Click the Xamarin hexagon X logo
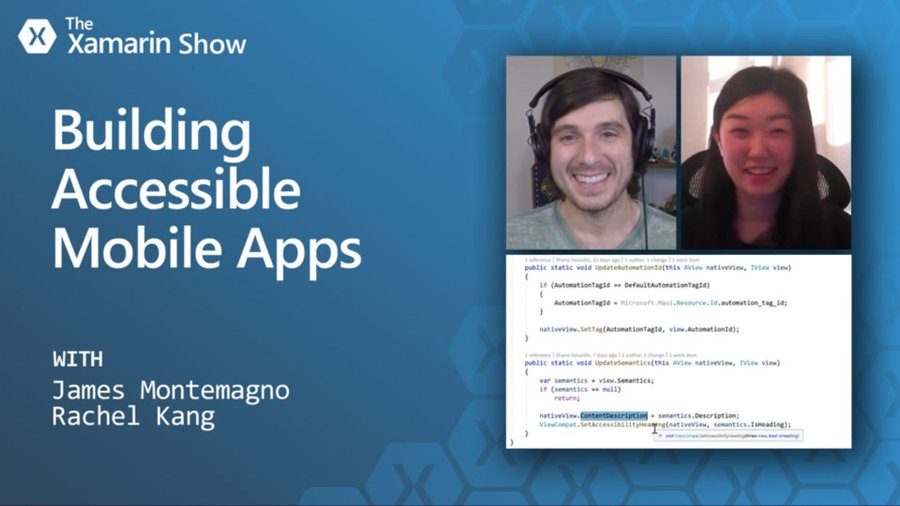 [x=37, y=36]
